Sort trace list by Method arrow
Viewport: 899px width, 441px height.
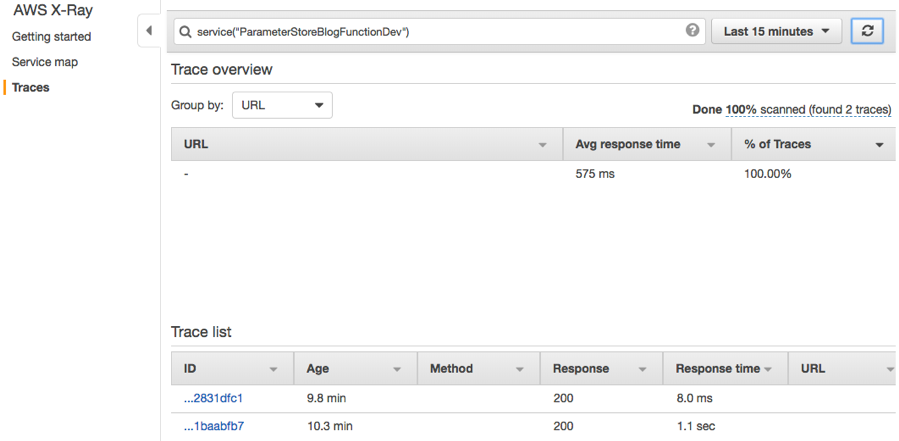(519, 369)
